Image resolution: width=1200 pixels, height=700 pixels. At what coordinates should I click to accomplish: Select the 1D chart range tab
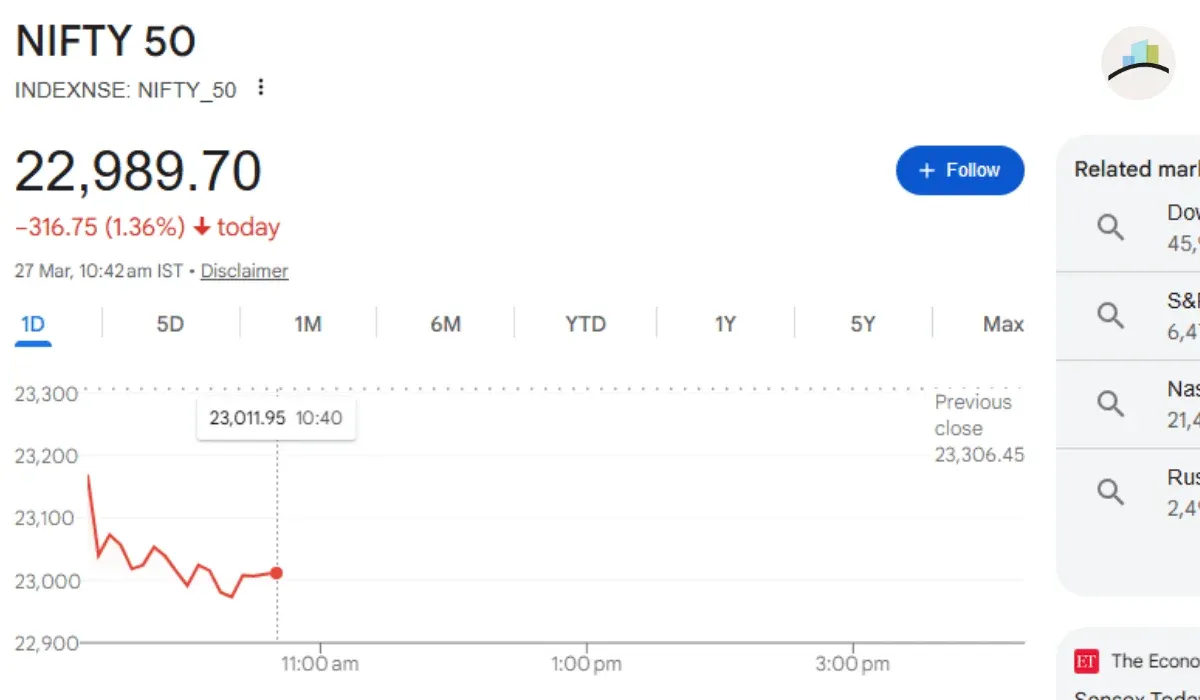tap(33, 324)
